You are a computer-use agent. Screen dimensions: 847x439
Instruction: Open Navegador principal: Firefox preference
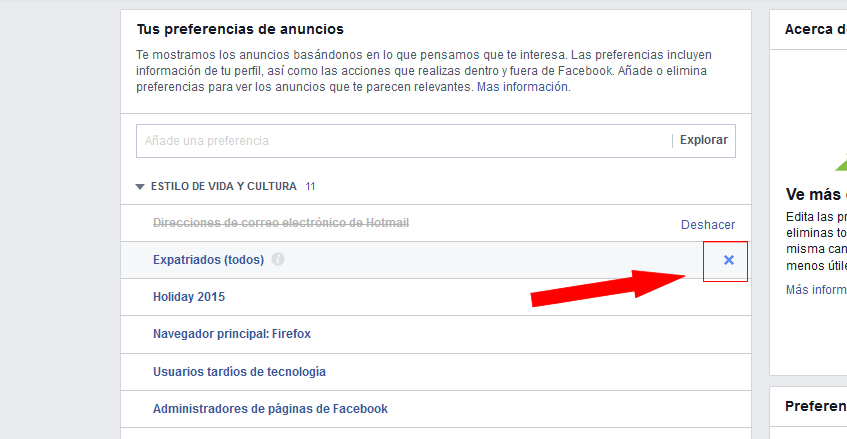pyautogui.click(x=232, y=334)
